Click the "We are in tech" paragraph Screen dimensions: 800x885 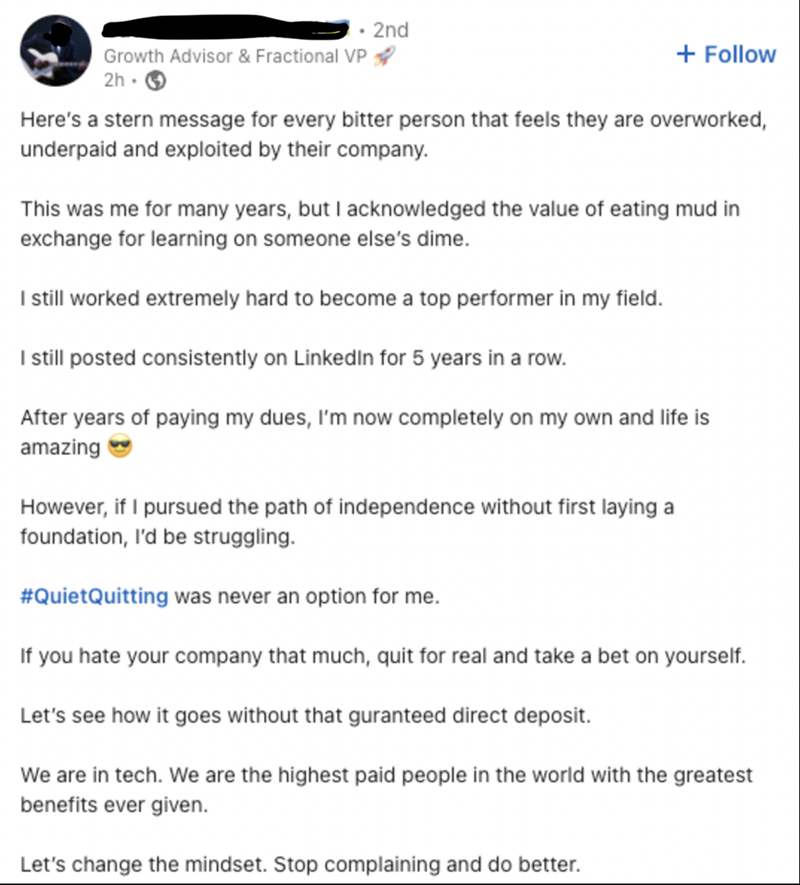[386, 790]
